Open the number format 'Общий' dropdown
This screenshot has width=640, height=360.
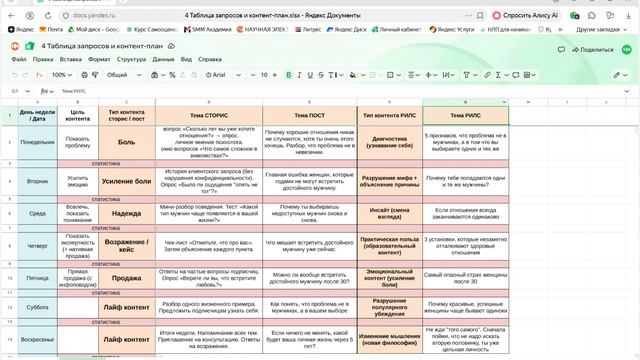[124, 75]
